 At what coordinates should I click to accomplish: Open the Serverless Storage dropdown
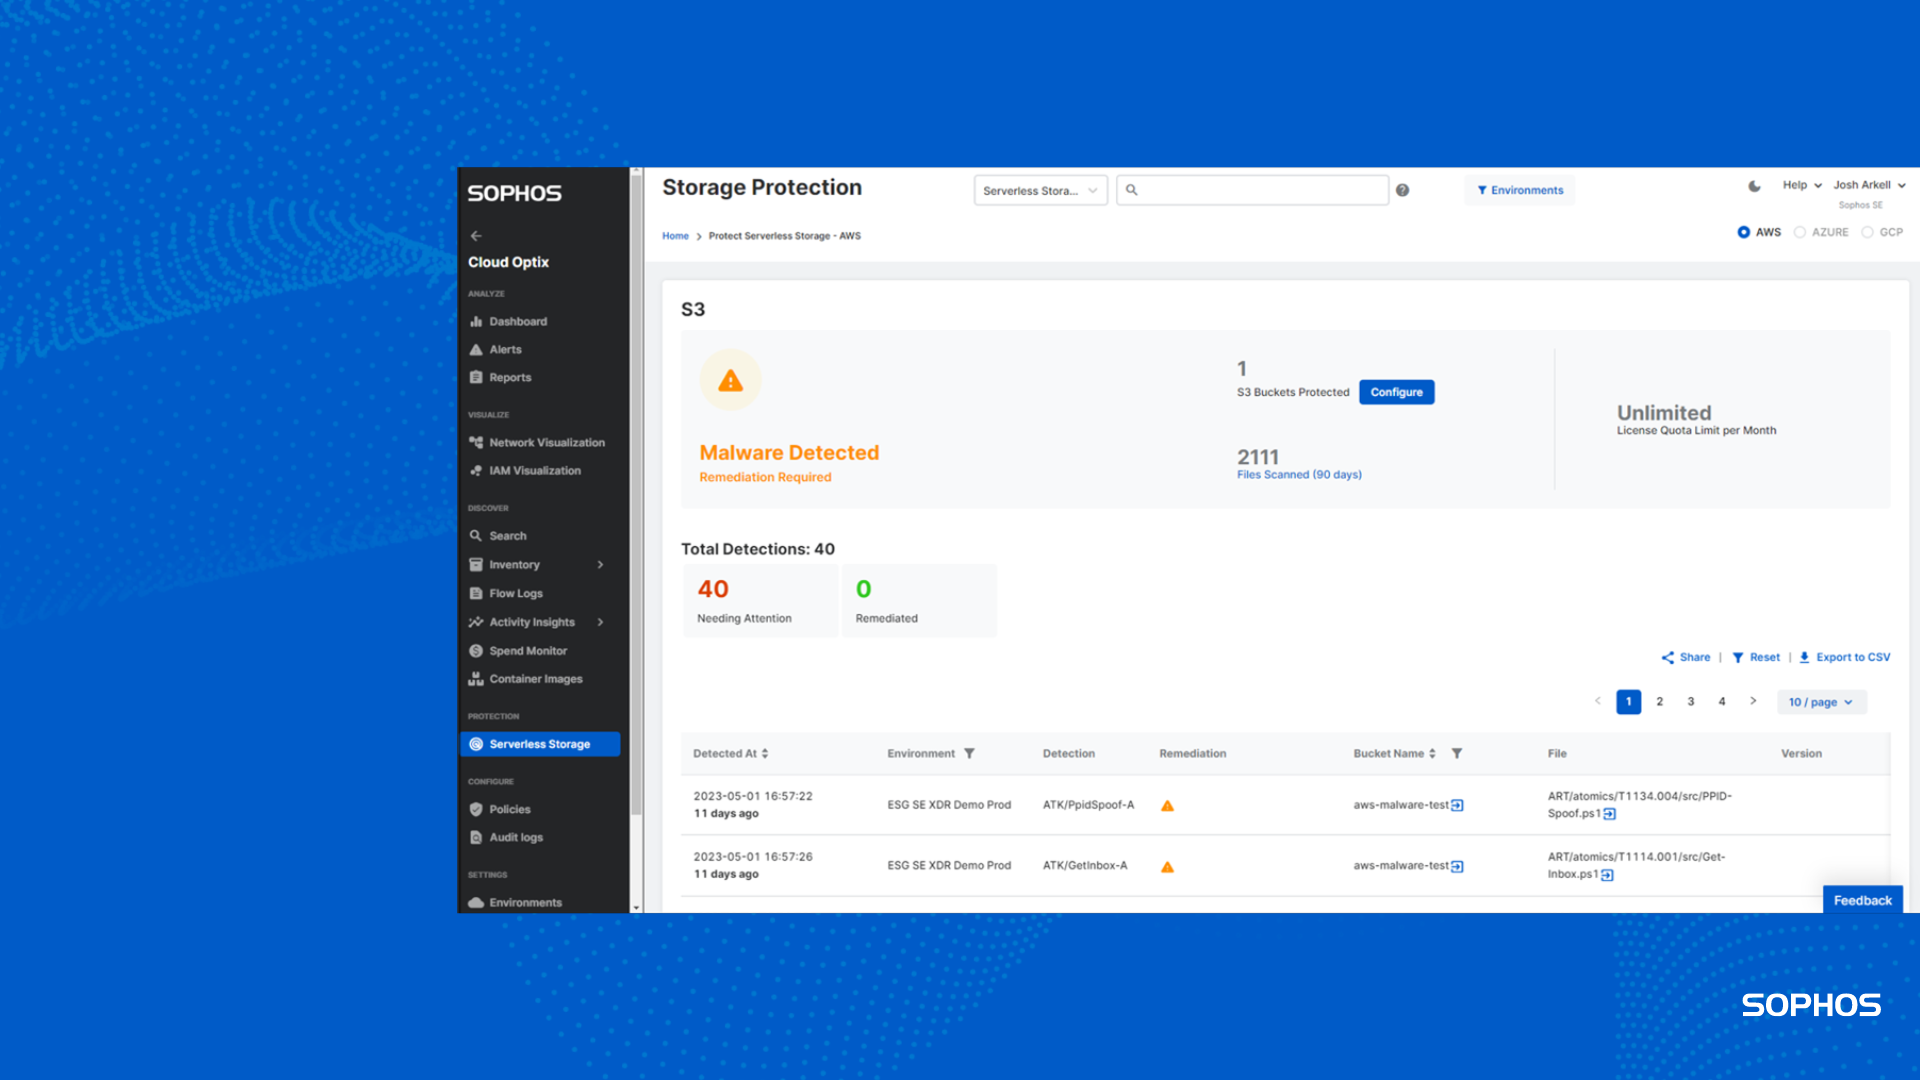(x=1040, y=190)
